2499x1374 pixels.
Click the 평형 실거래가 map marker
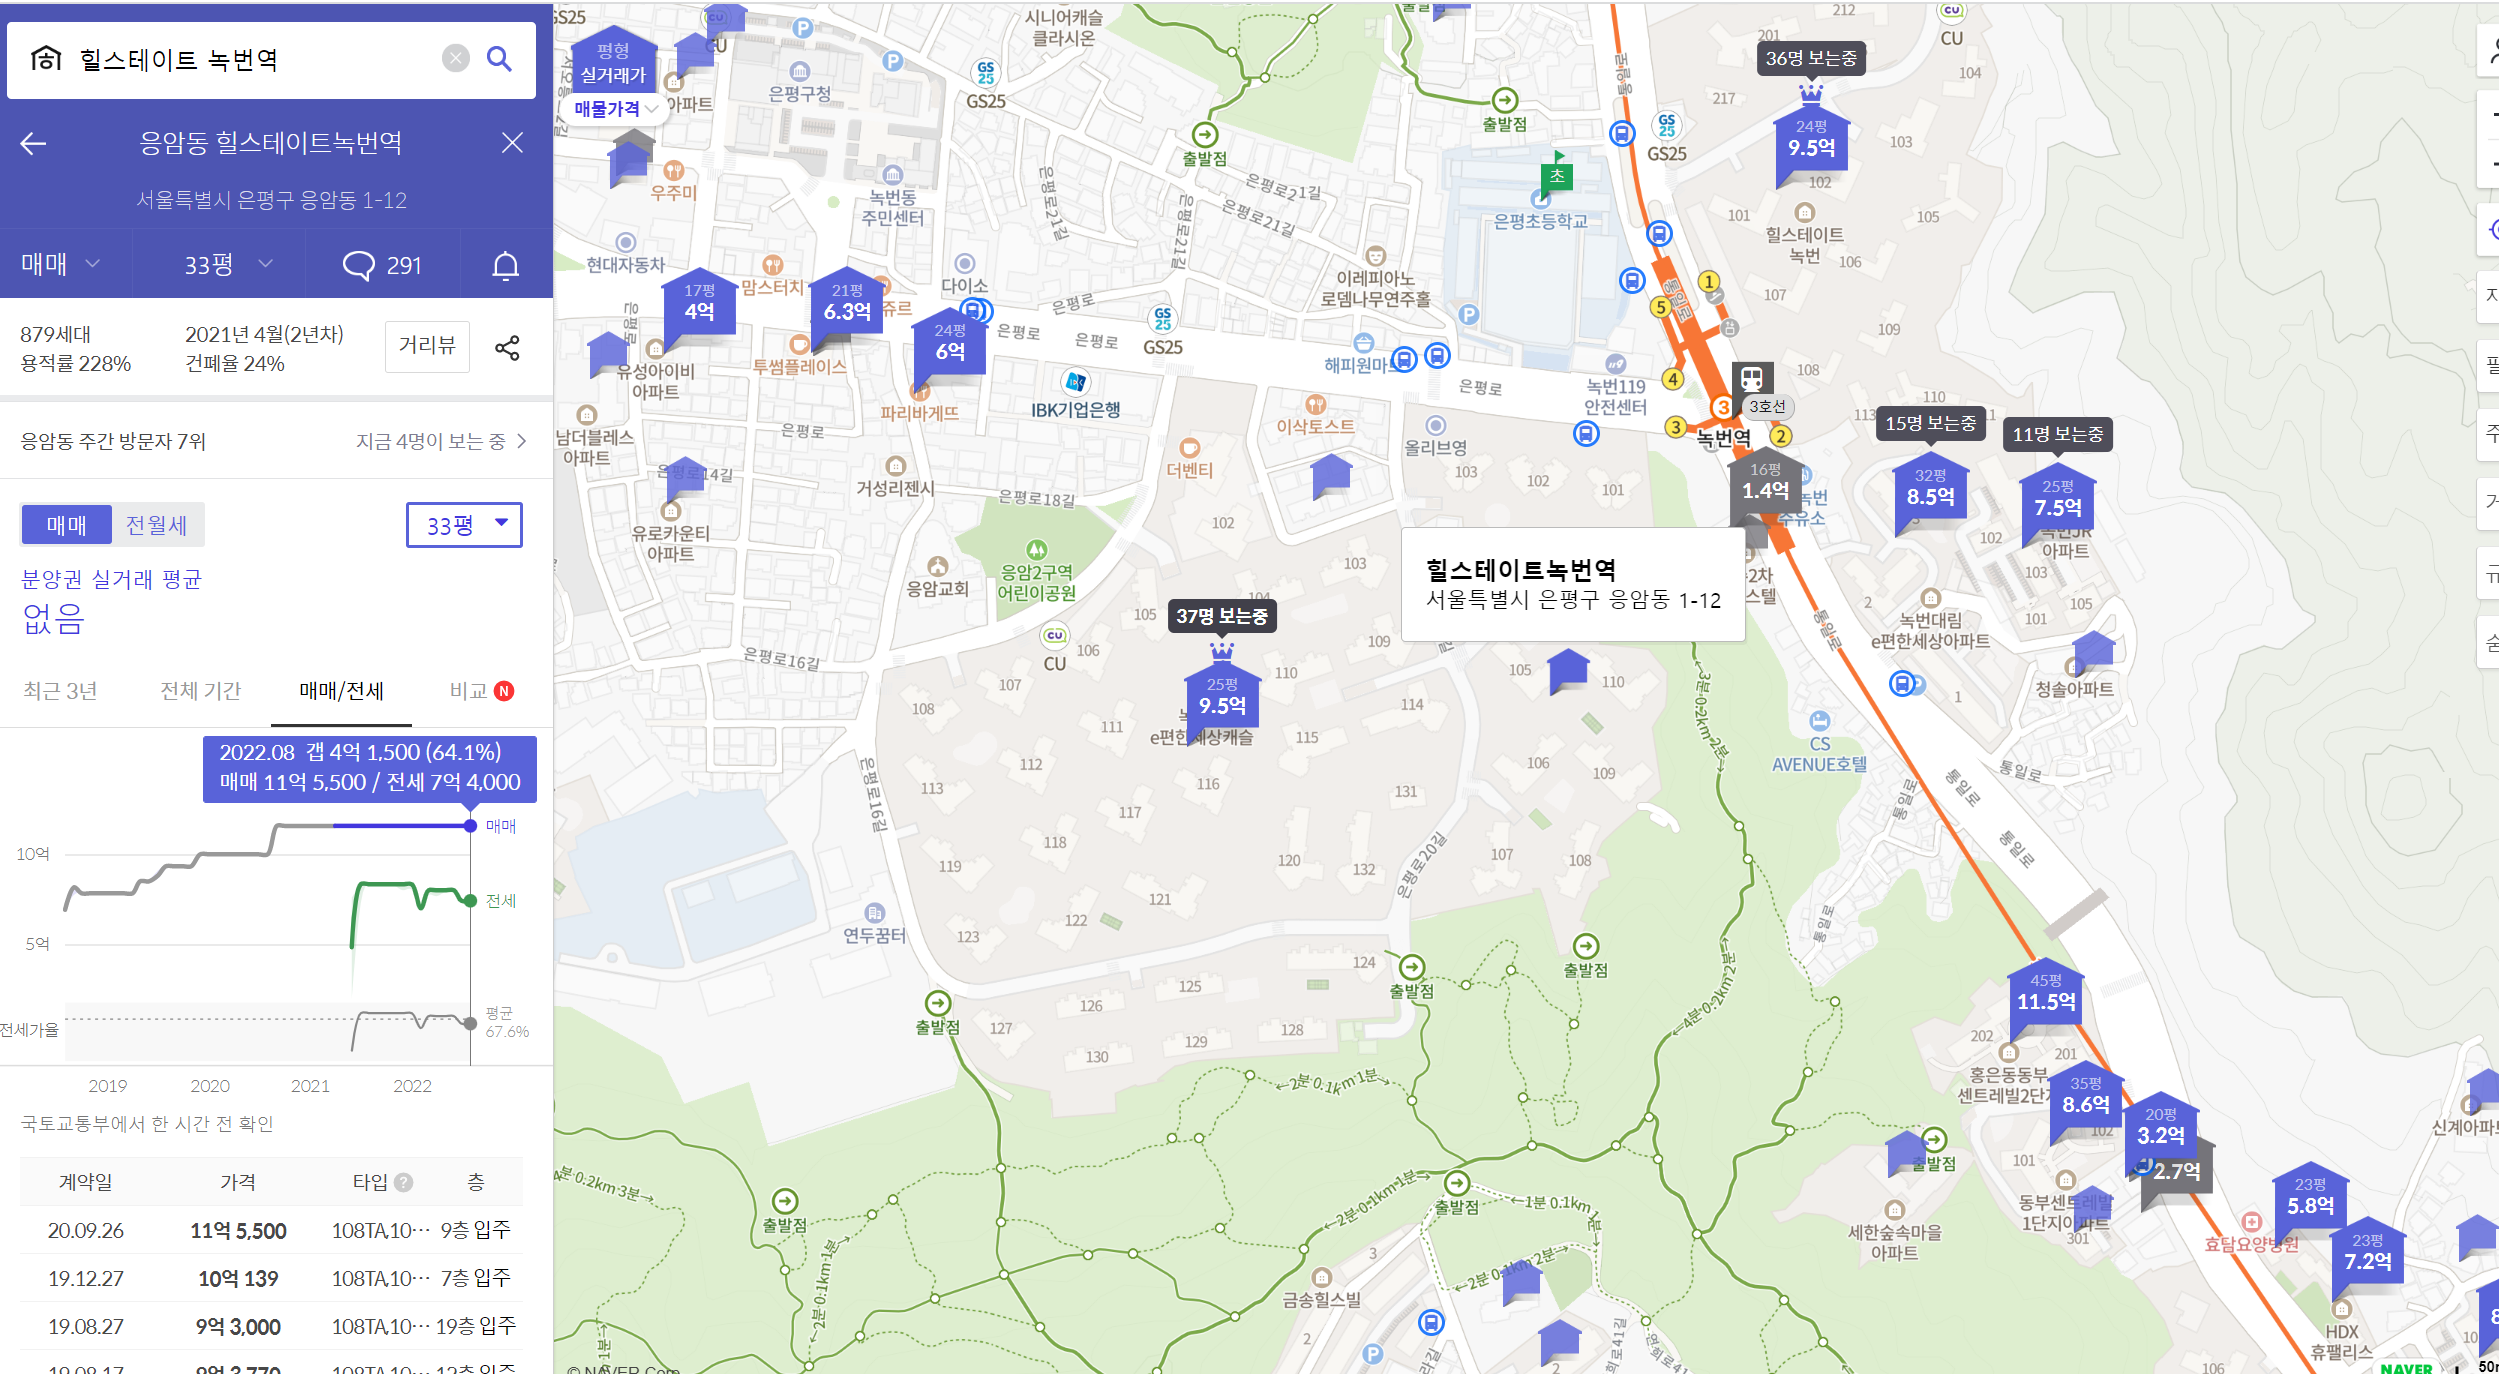point(613,62)
